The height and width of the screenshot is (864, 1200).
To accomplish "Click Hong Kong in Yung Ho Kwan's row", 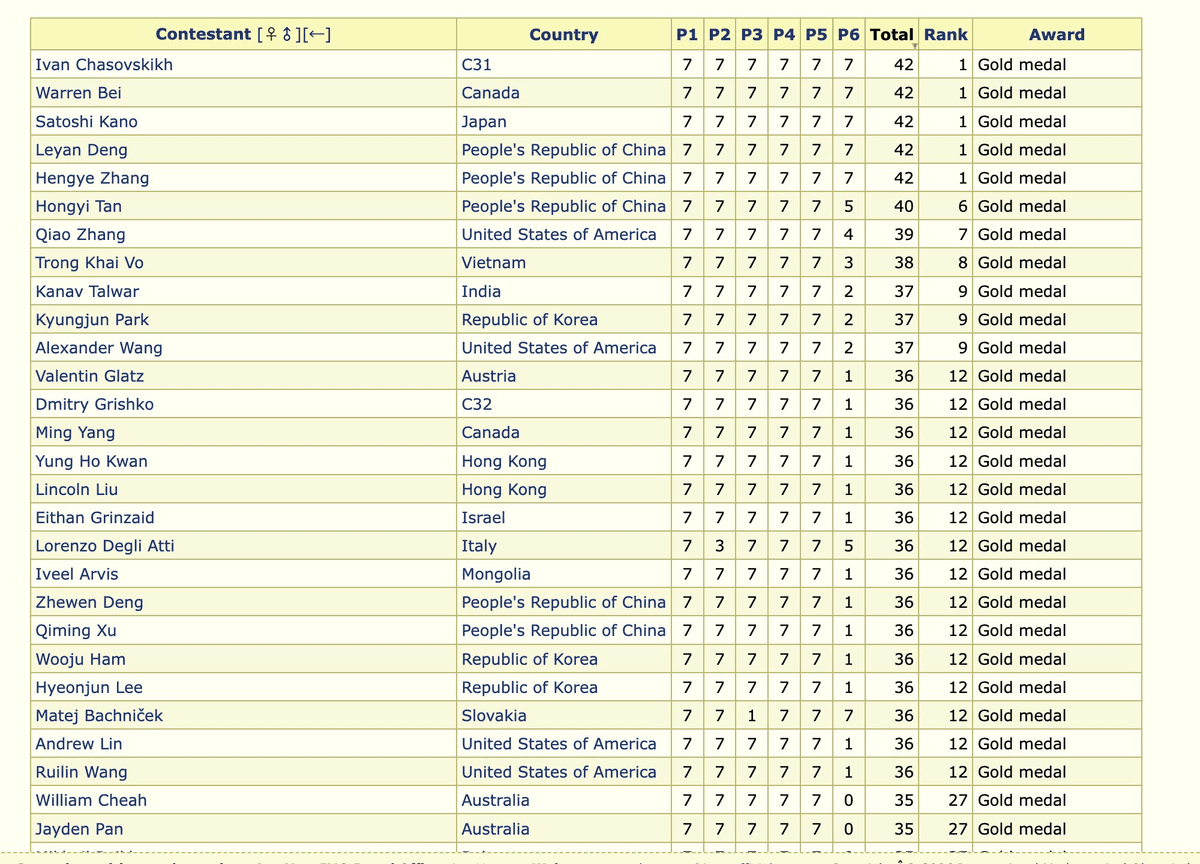I will [x=504, y=462].
